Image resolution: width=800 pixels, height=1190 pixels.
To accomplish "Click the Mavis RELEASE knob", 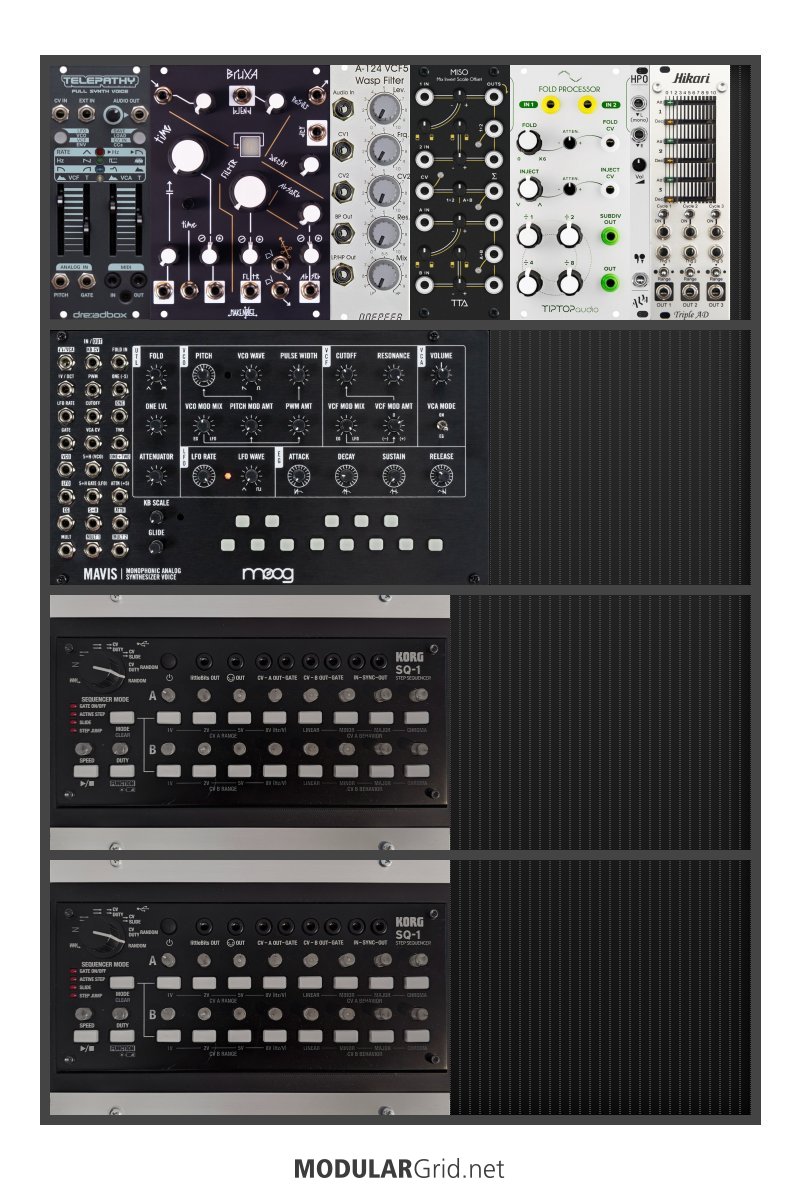I will [441, 476].
